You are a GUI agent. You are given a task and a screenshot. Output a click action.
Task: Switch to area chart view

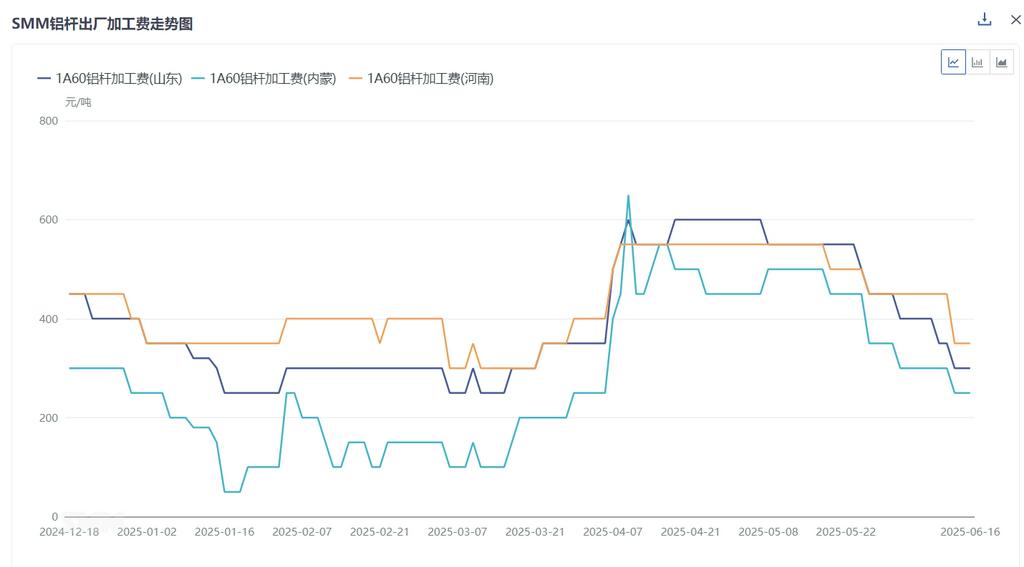tap(1001, 62)
